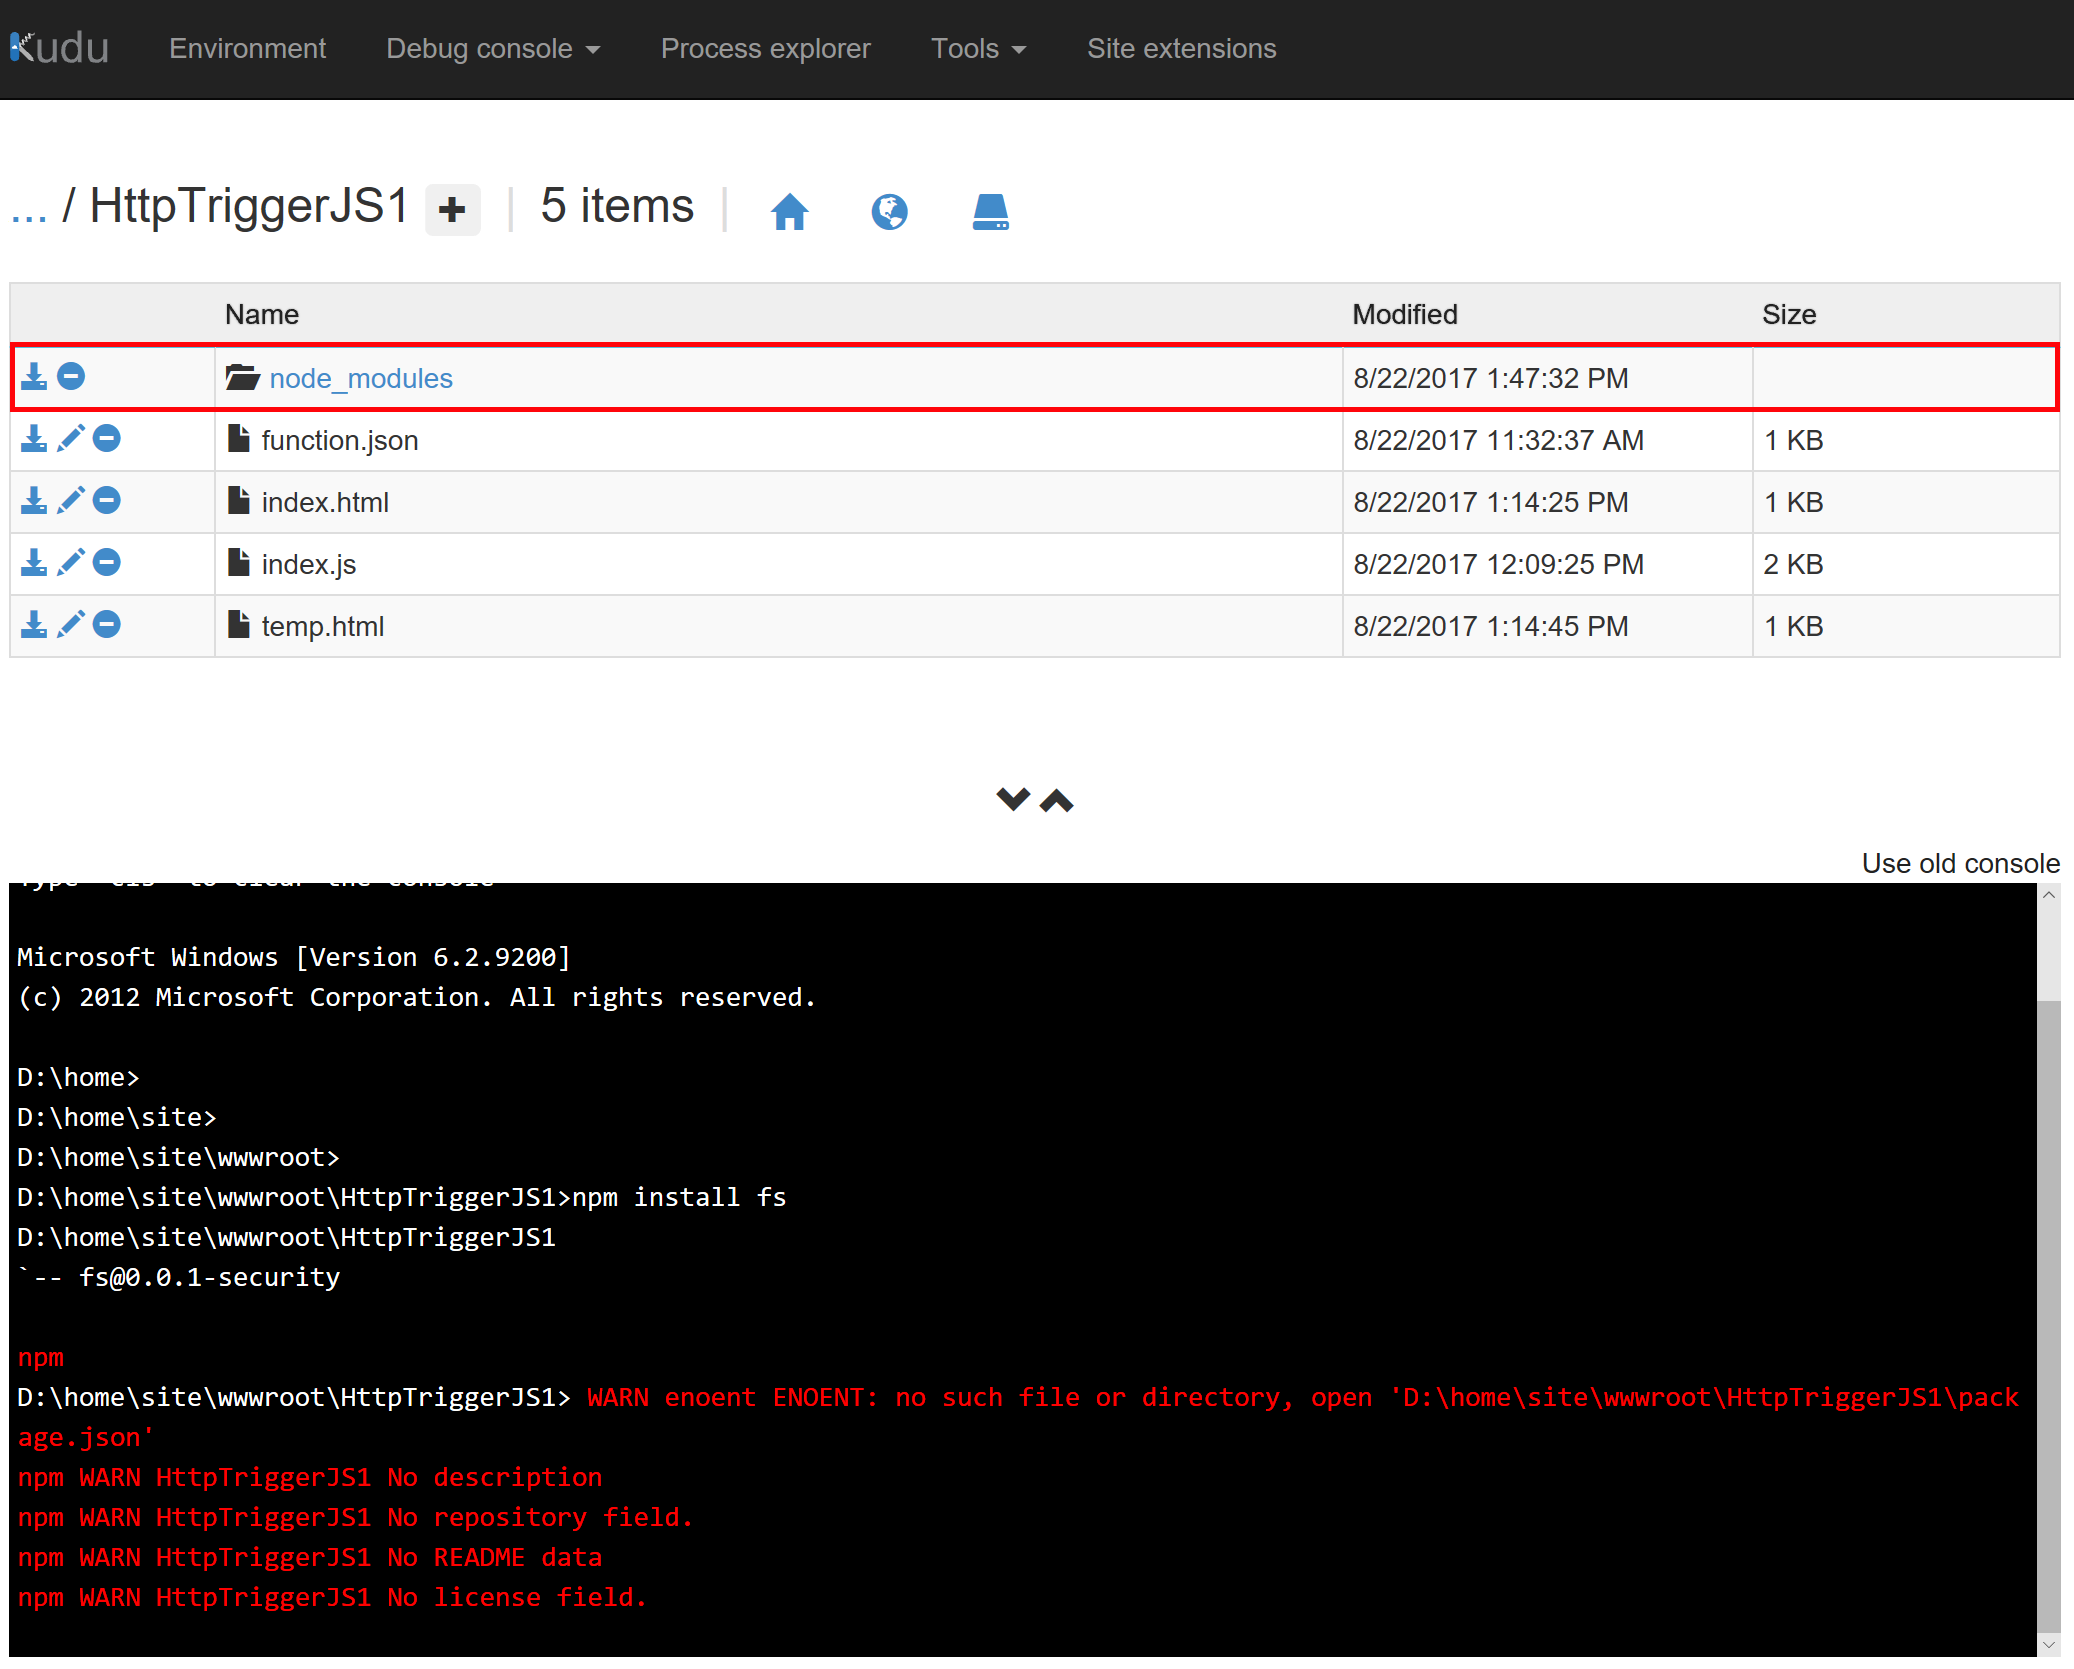Click the function.json file icon

click(238, 438)
